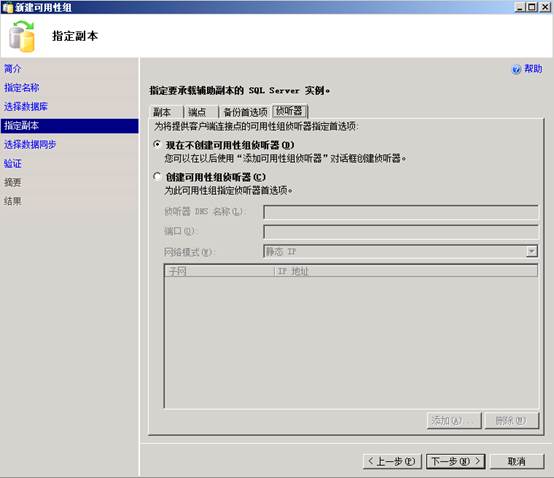Go to 选择数据同步 step in sidebar
The height and width of the screenshot is (478, 554).
pyautogui.click(x=30, y=144)
